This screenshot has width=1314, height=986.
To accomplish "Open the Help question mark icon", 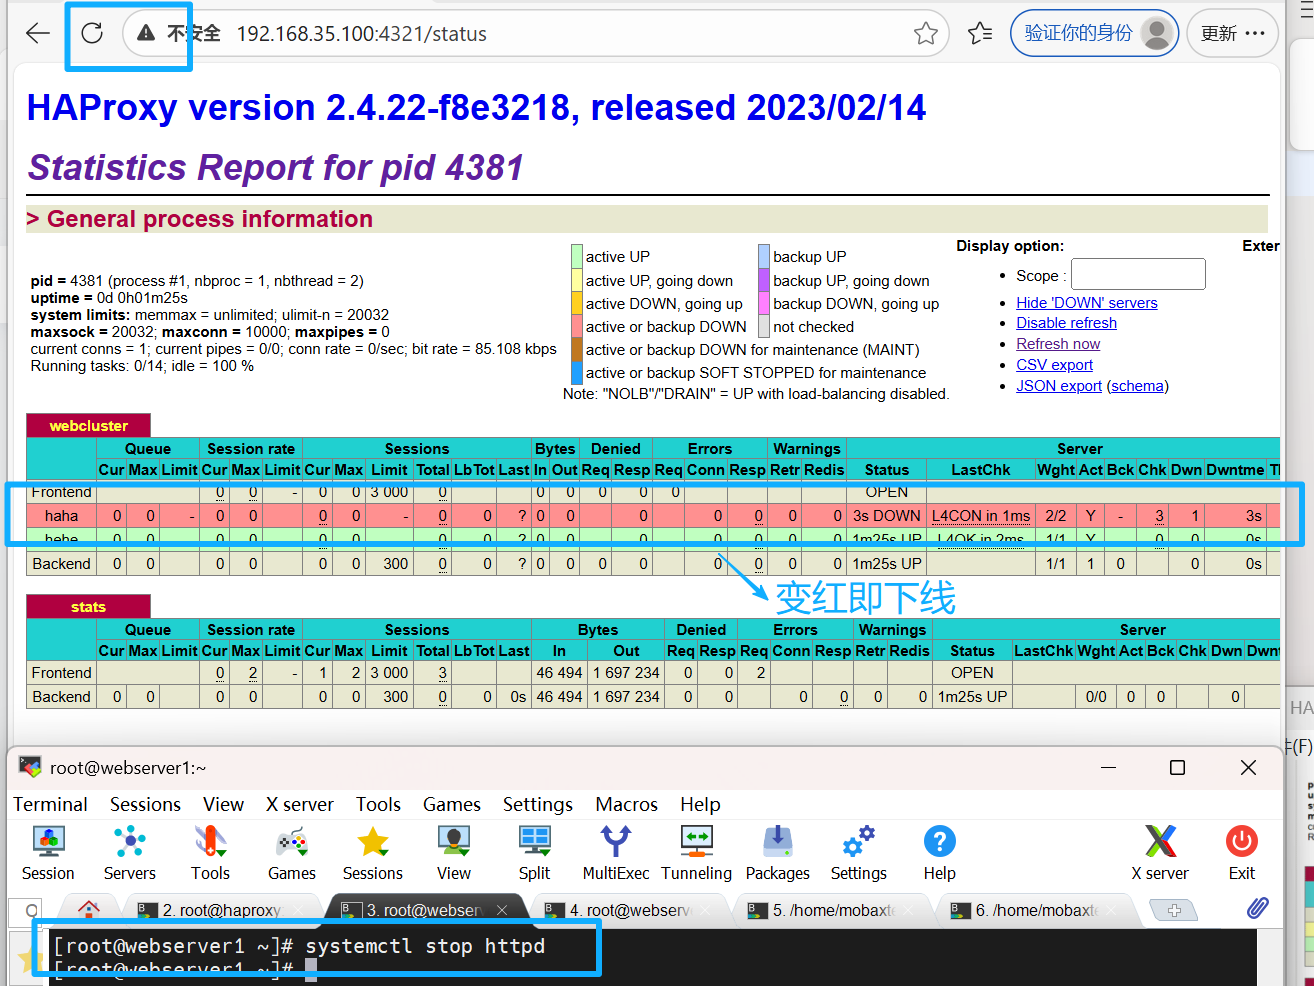I will point(940,842).
